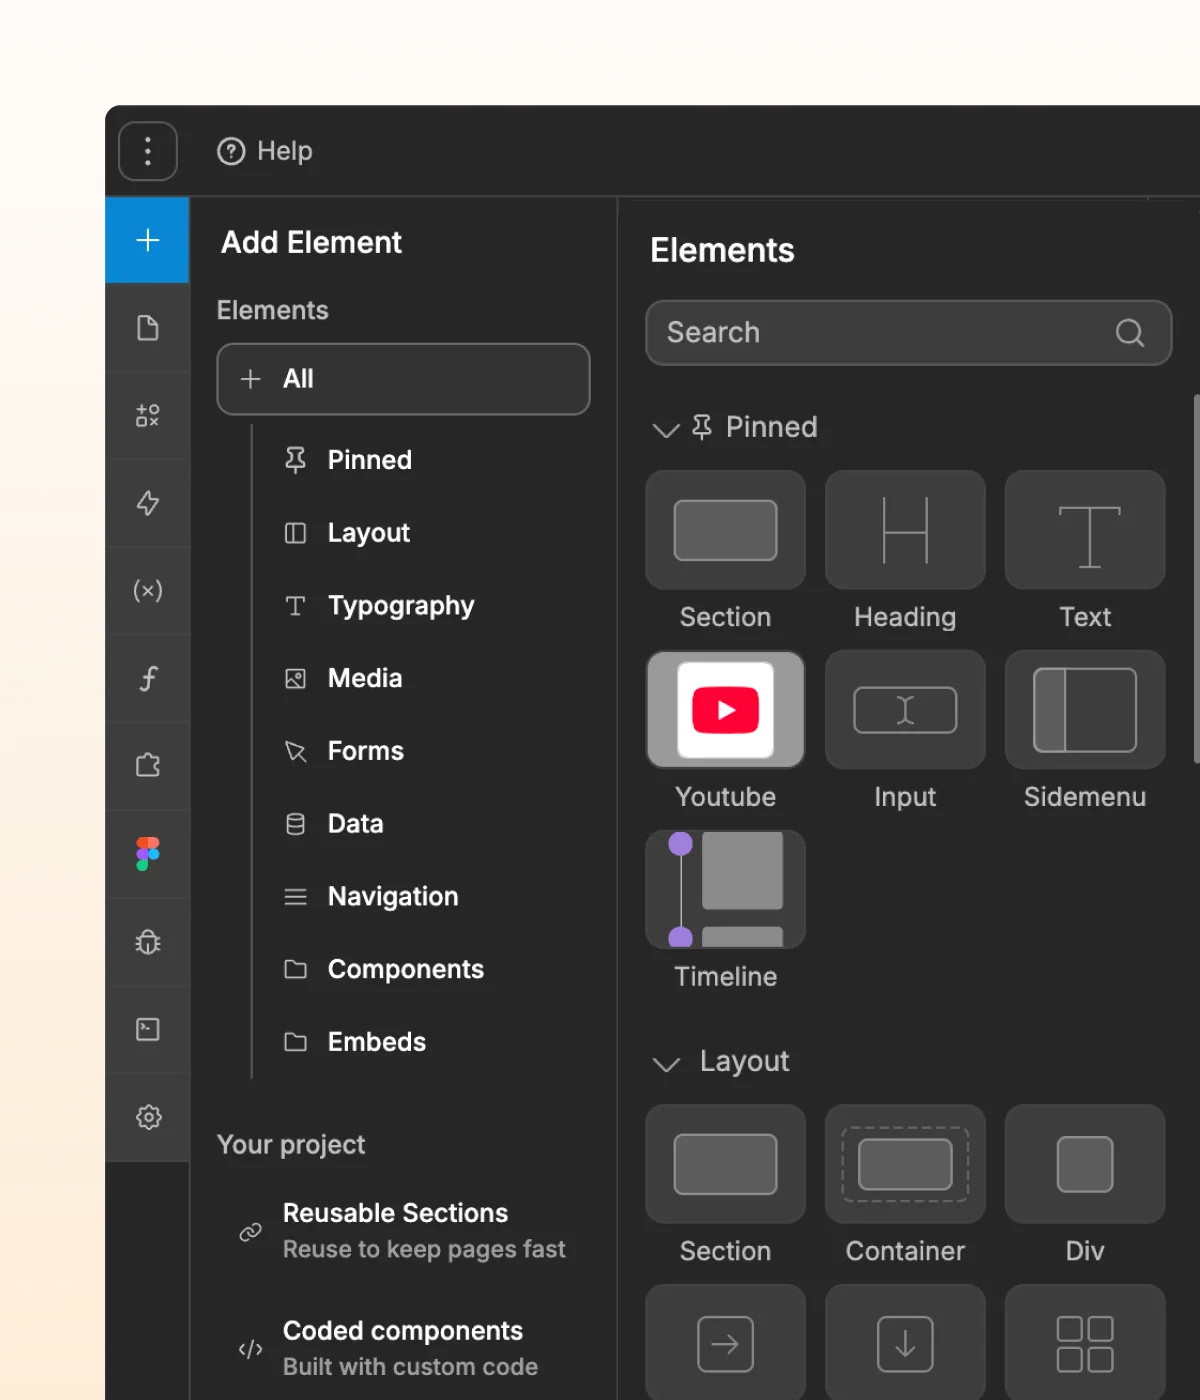The image size is (1200, 1400).
Task: Open the components shapes sidebar icon
Action: 147,415
